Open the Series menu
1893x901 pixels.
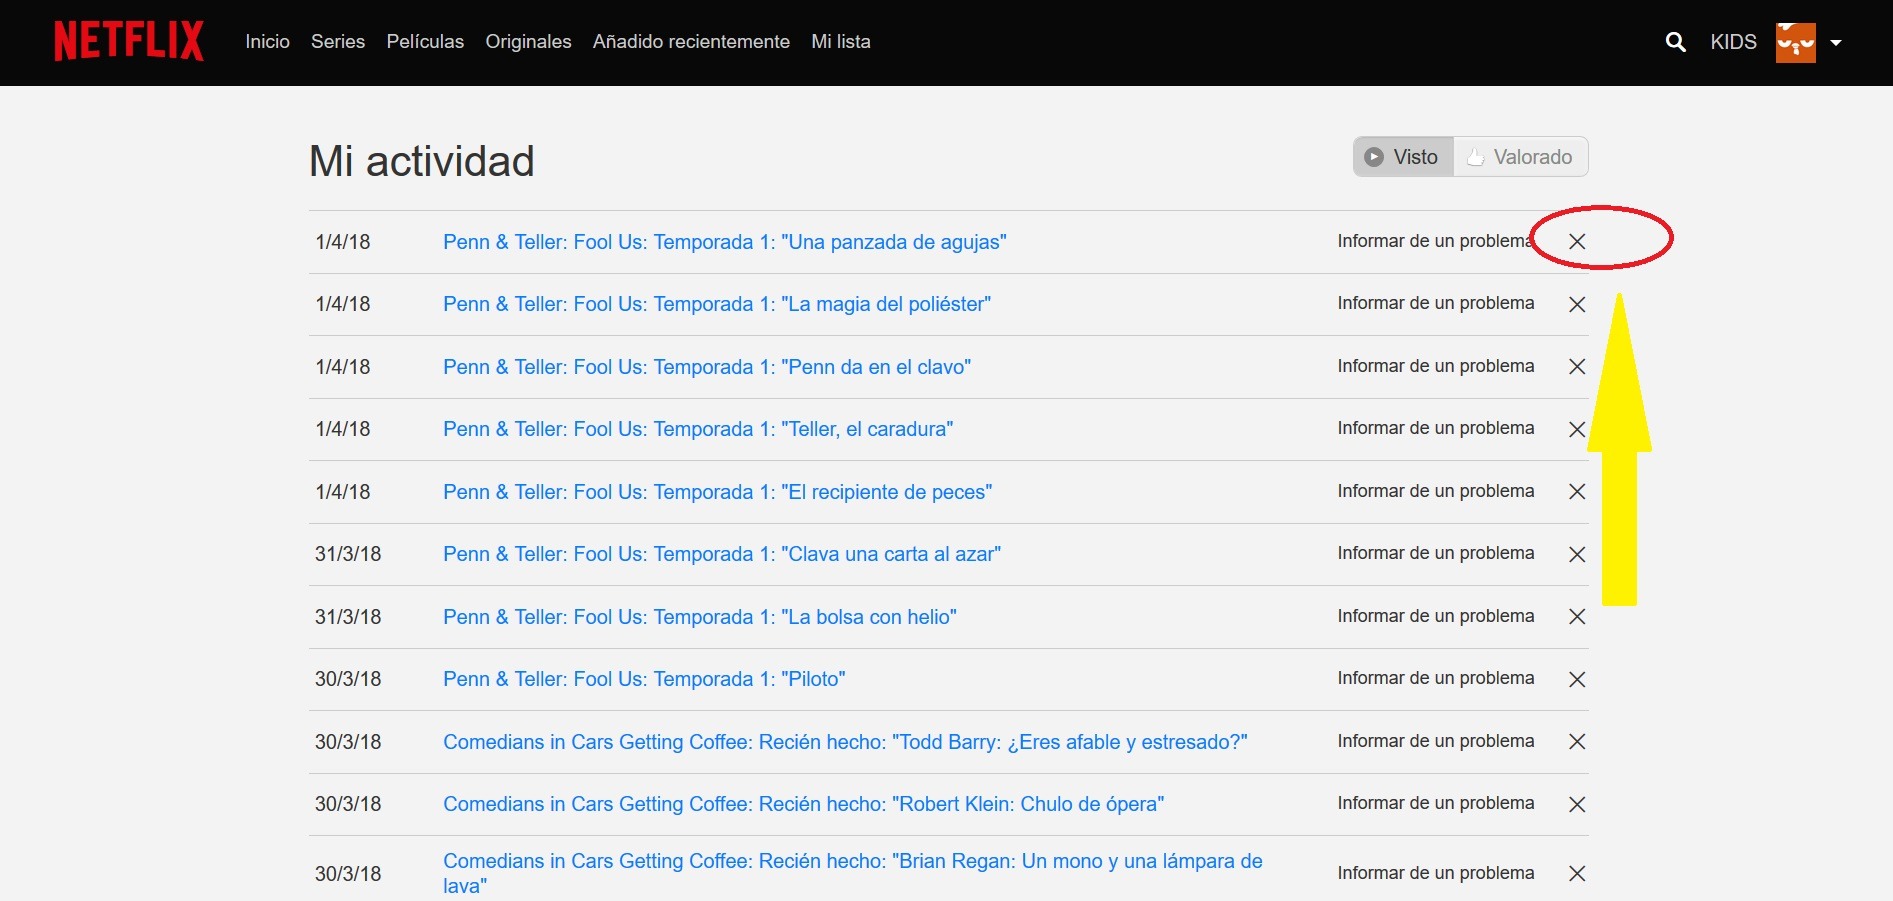338,42
